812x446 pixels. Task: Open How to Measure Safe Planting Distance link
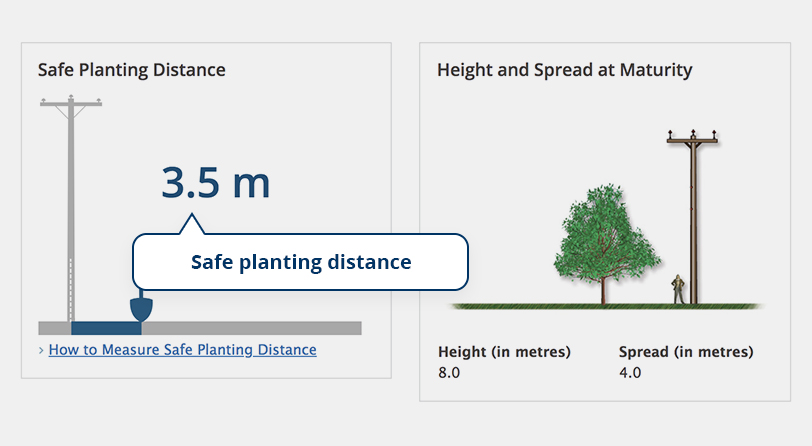(182, 350)
